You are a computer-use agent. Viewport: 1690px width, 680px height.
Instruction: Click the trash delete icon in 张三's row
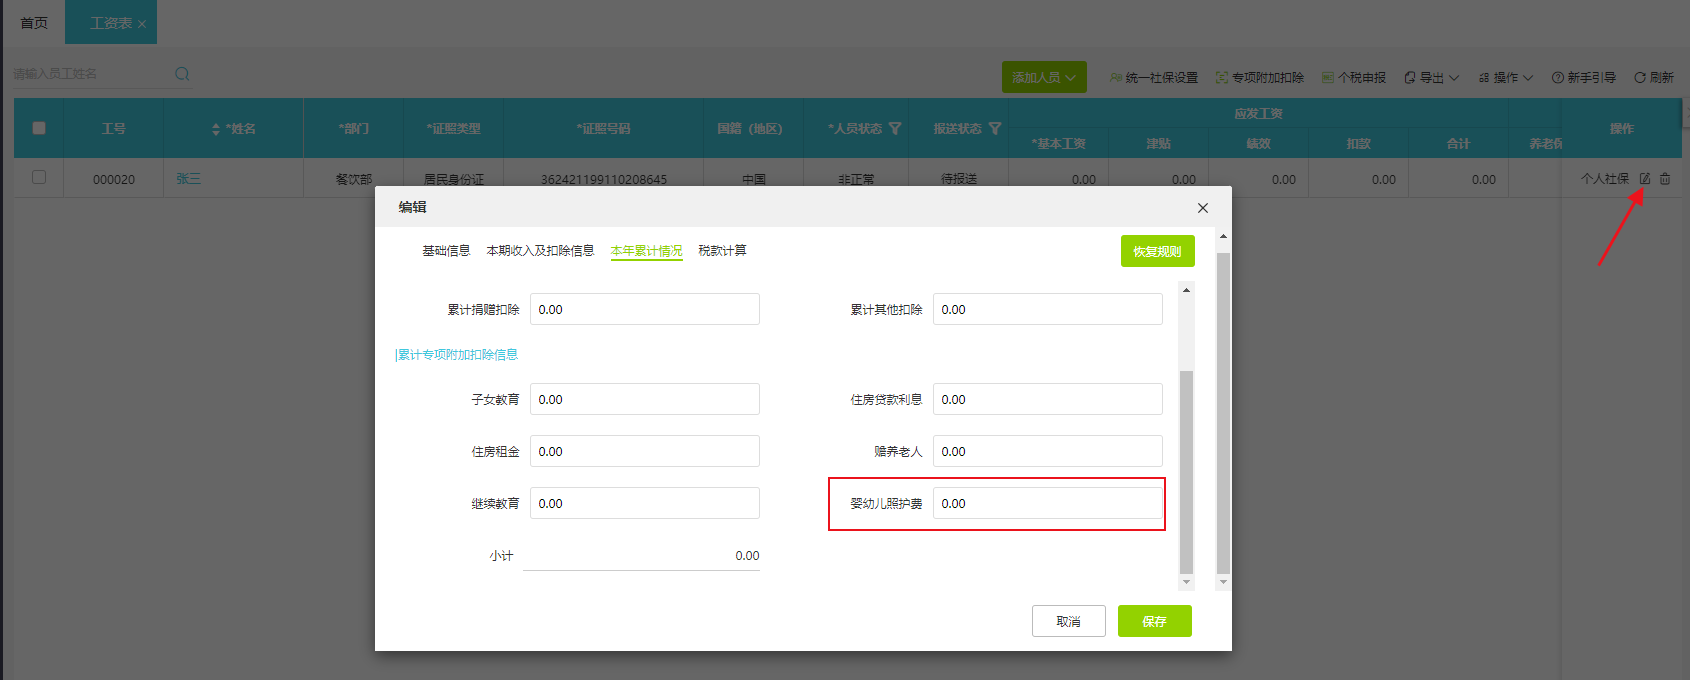tap(1665, 179)
